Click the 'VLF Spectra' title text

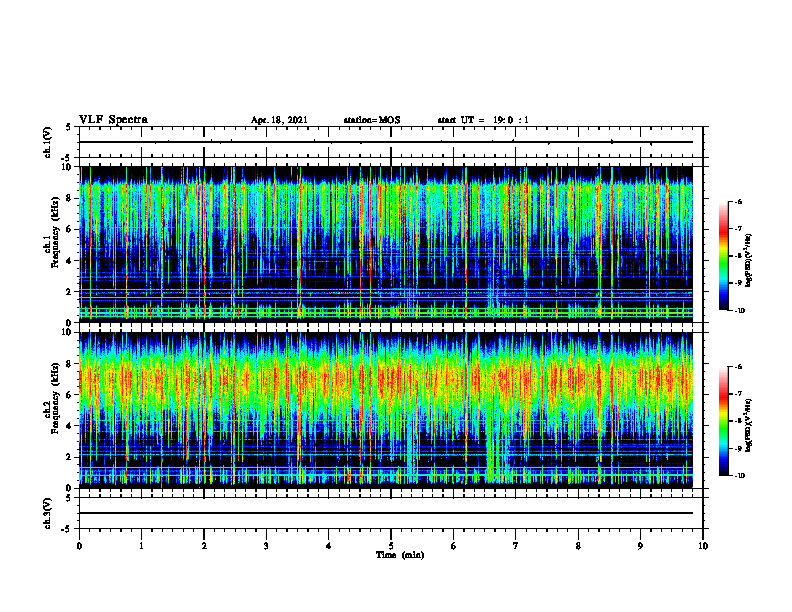(113, 120)
